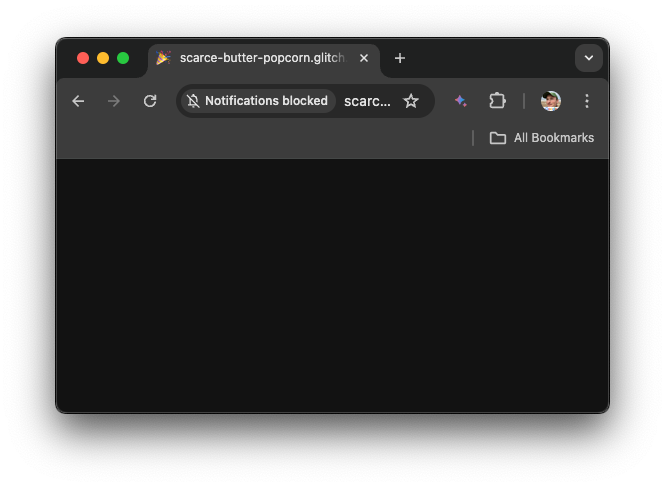Open the sparkle AI assistant icon
Screen dimensions: 665x487
tap(461, 101)
